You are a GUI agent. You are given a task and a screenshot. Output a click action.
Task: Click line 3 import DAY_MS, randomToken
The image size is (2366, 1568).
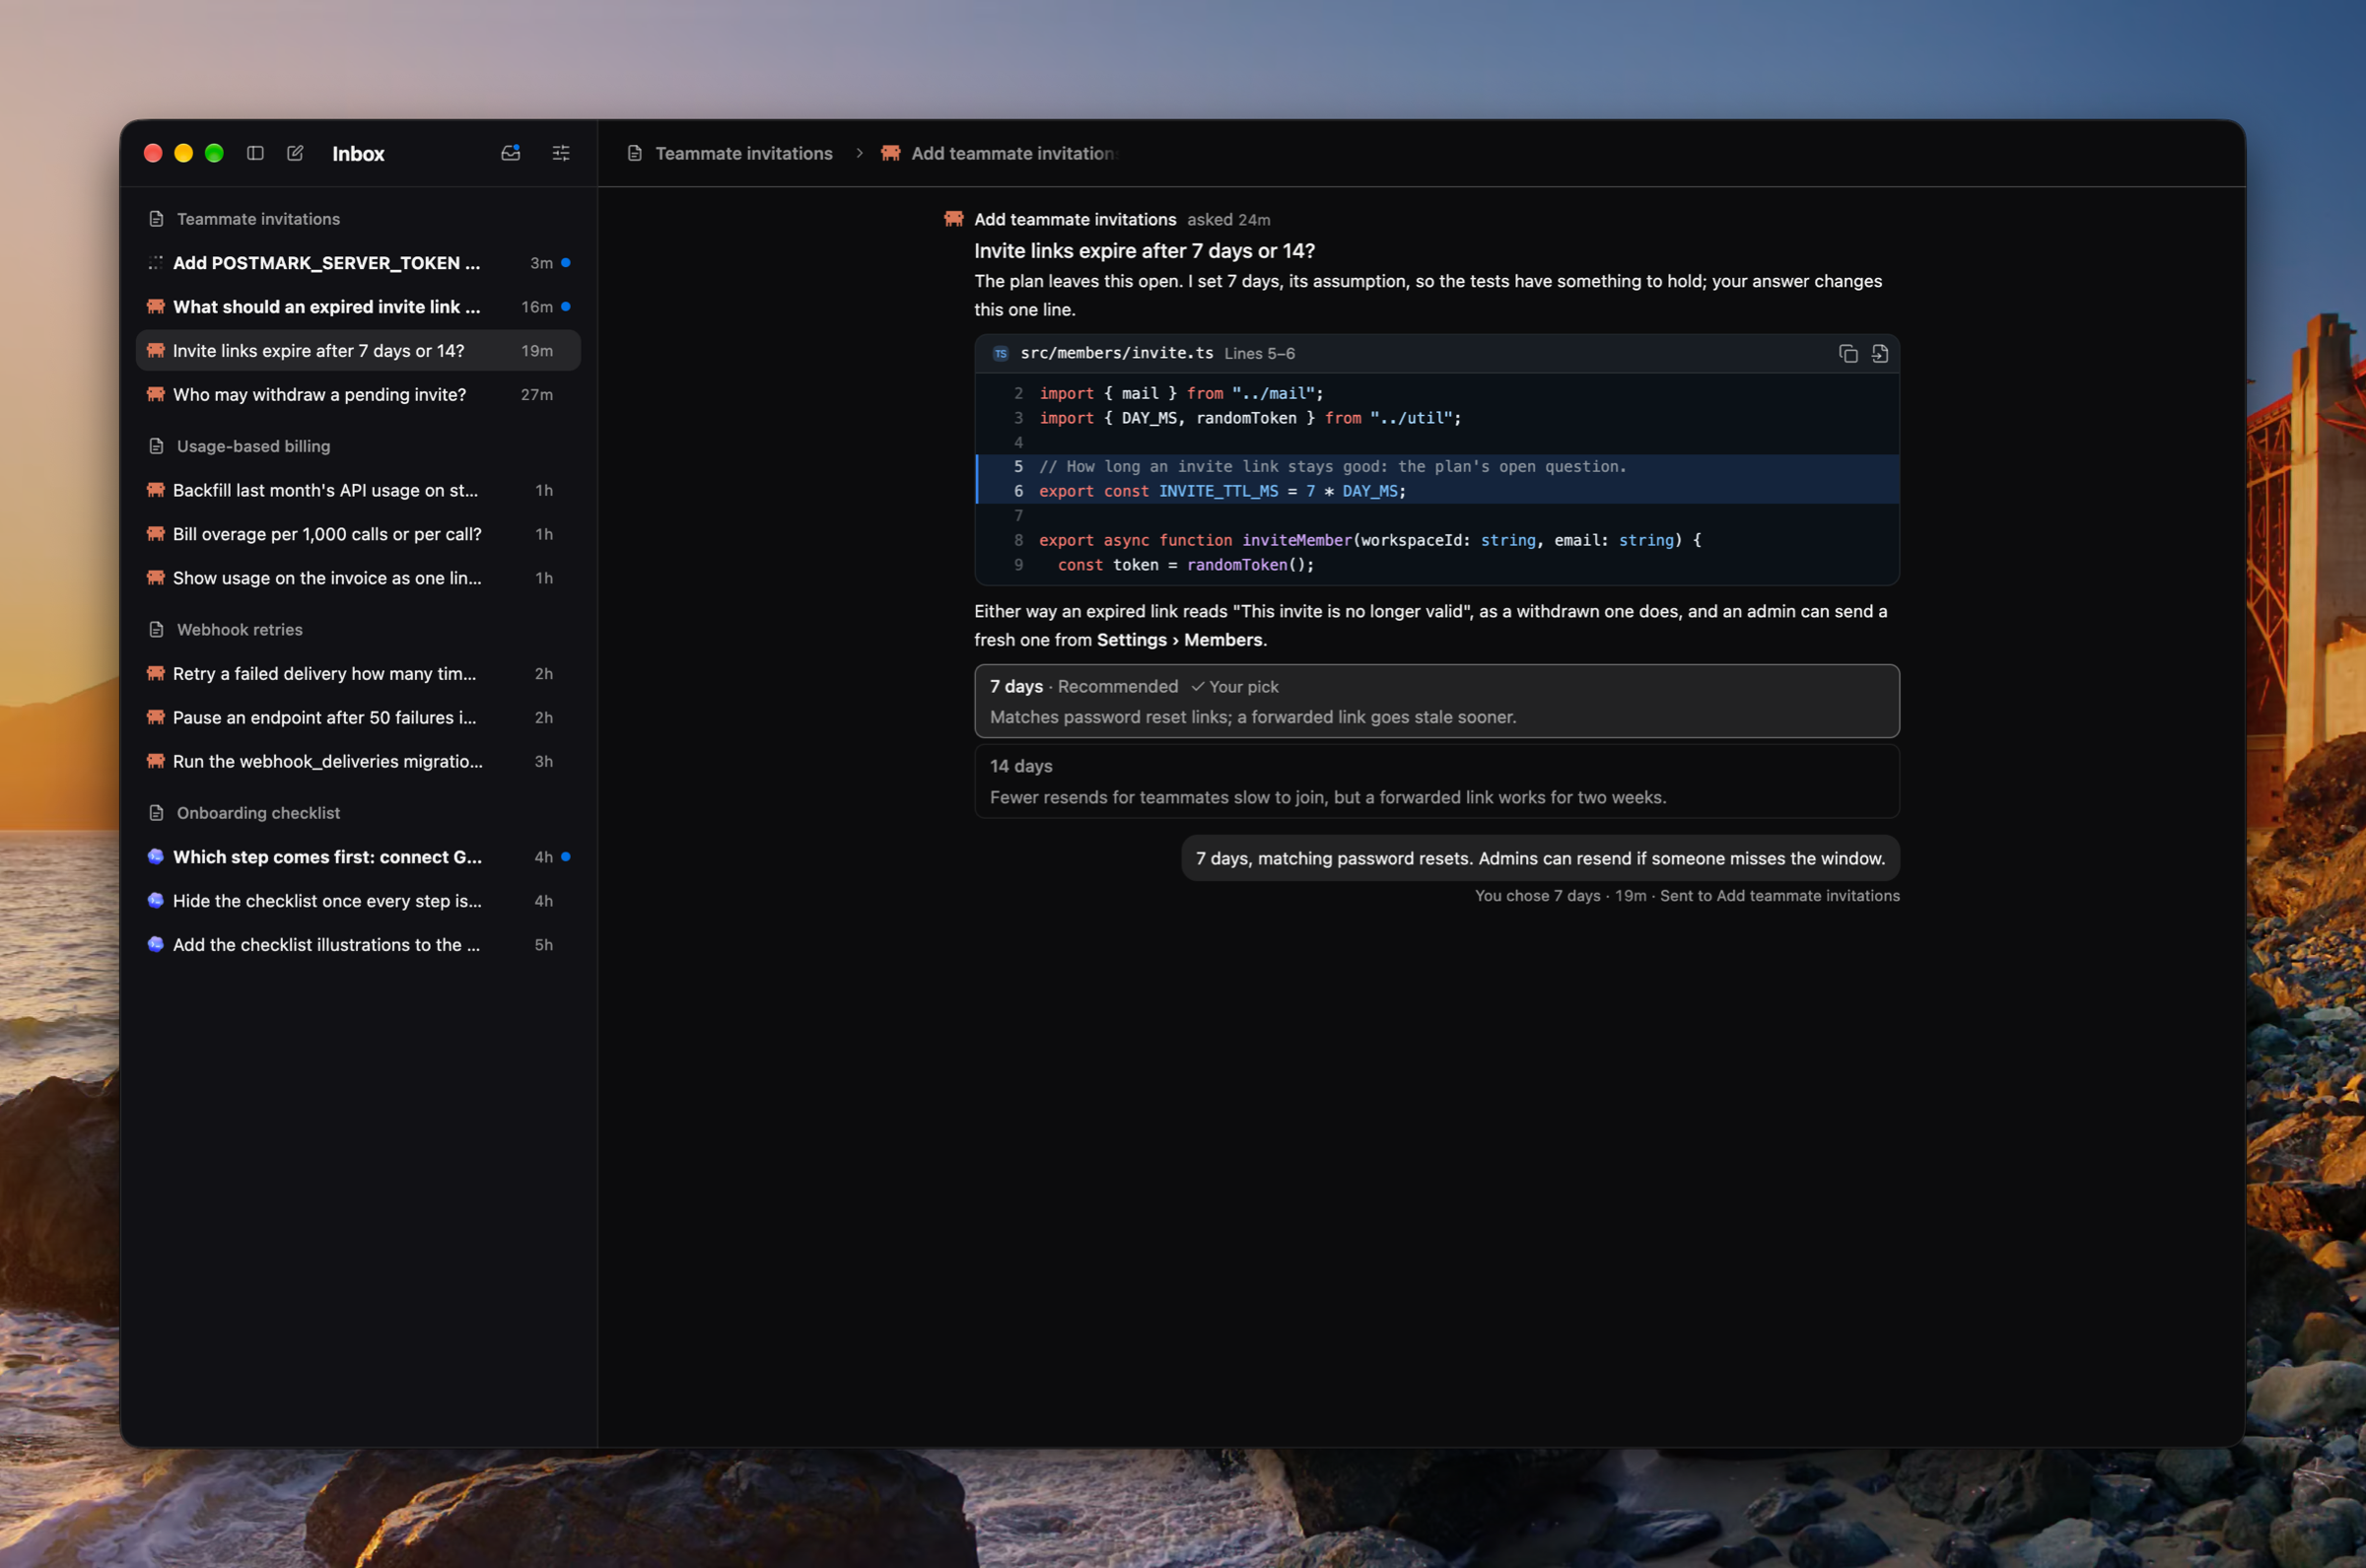tap(1250, 418)
